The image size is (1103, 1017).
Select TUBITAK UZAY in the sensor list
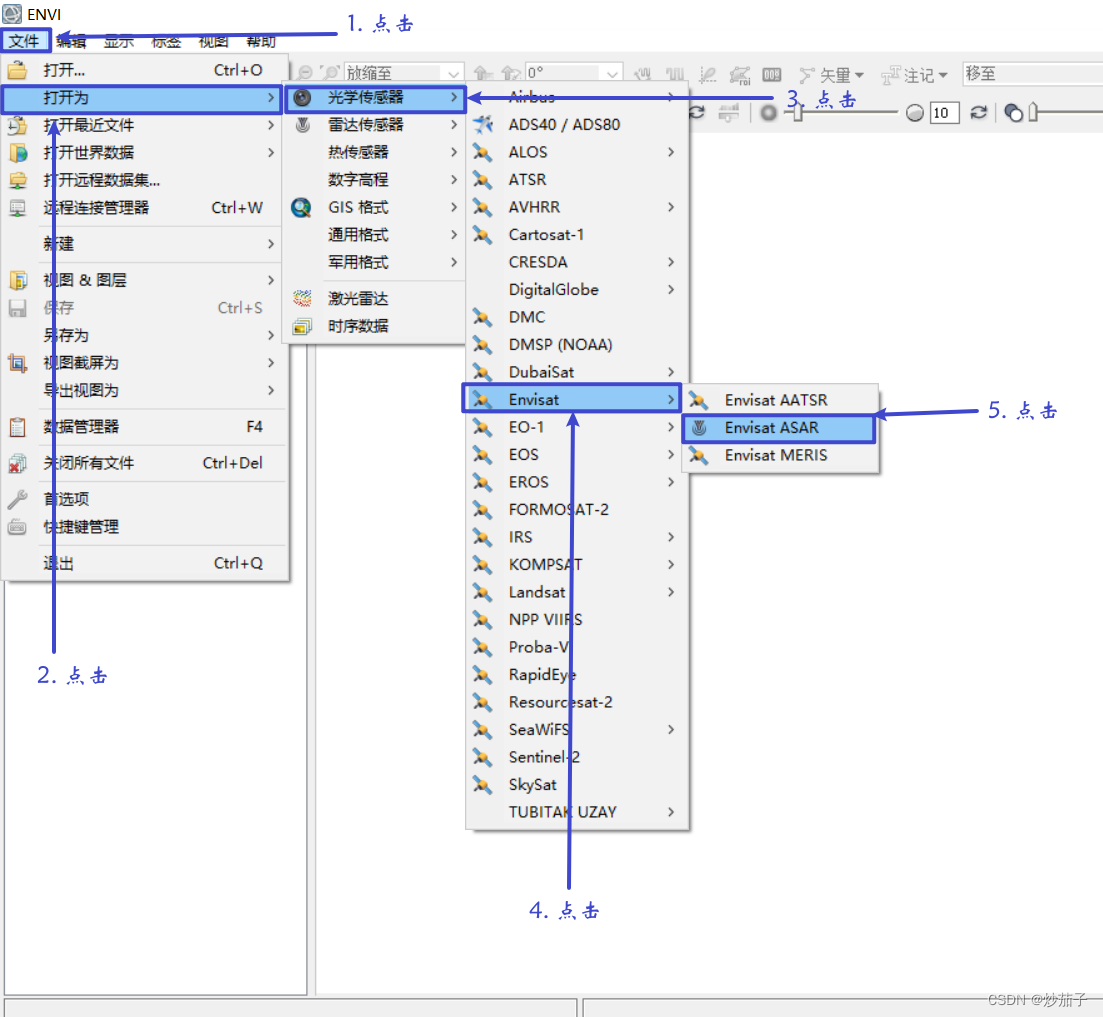pyautogui.click(x=577, y=812)
